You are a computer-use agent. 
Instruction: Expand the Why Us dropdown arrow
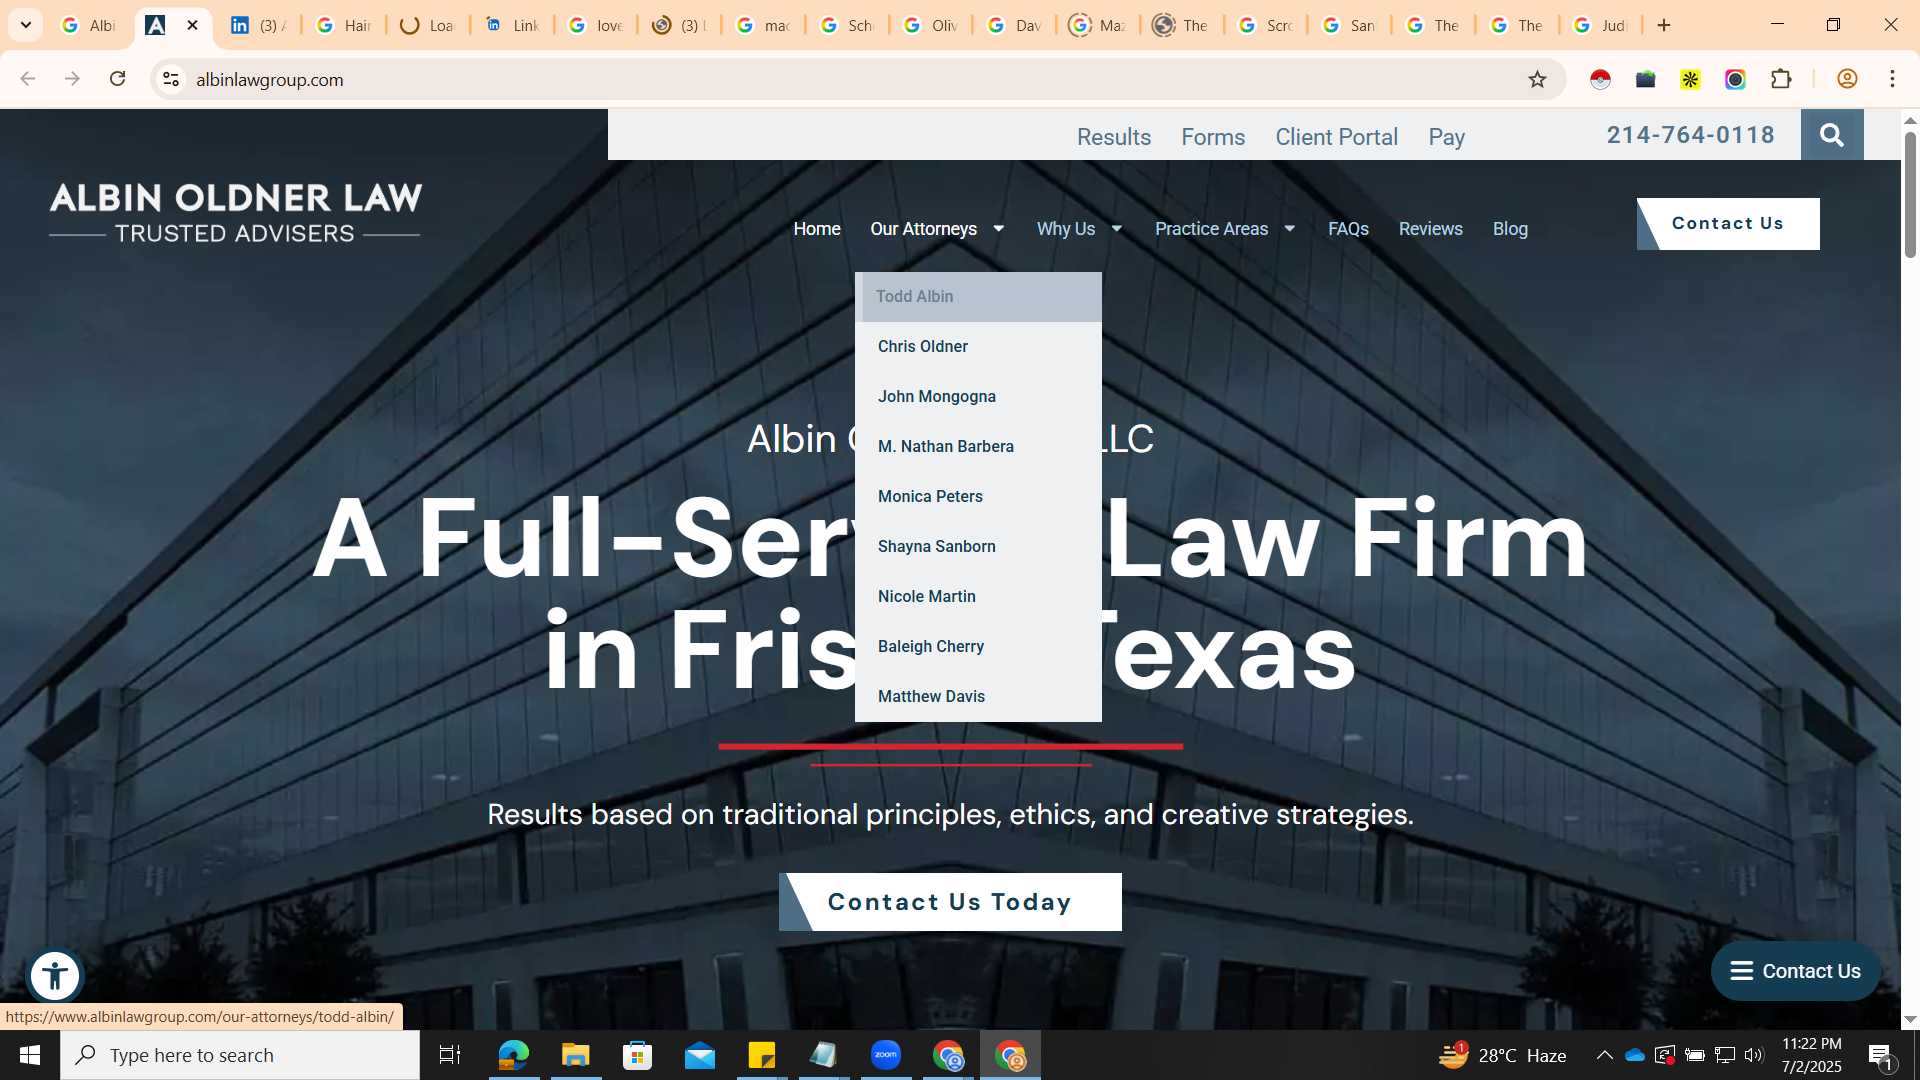(1117, 229)
